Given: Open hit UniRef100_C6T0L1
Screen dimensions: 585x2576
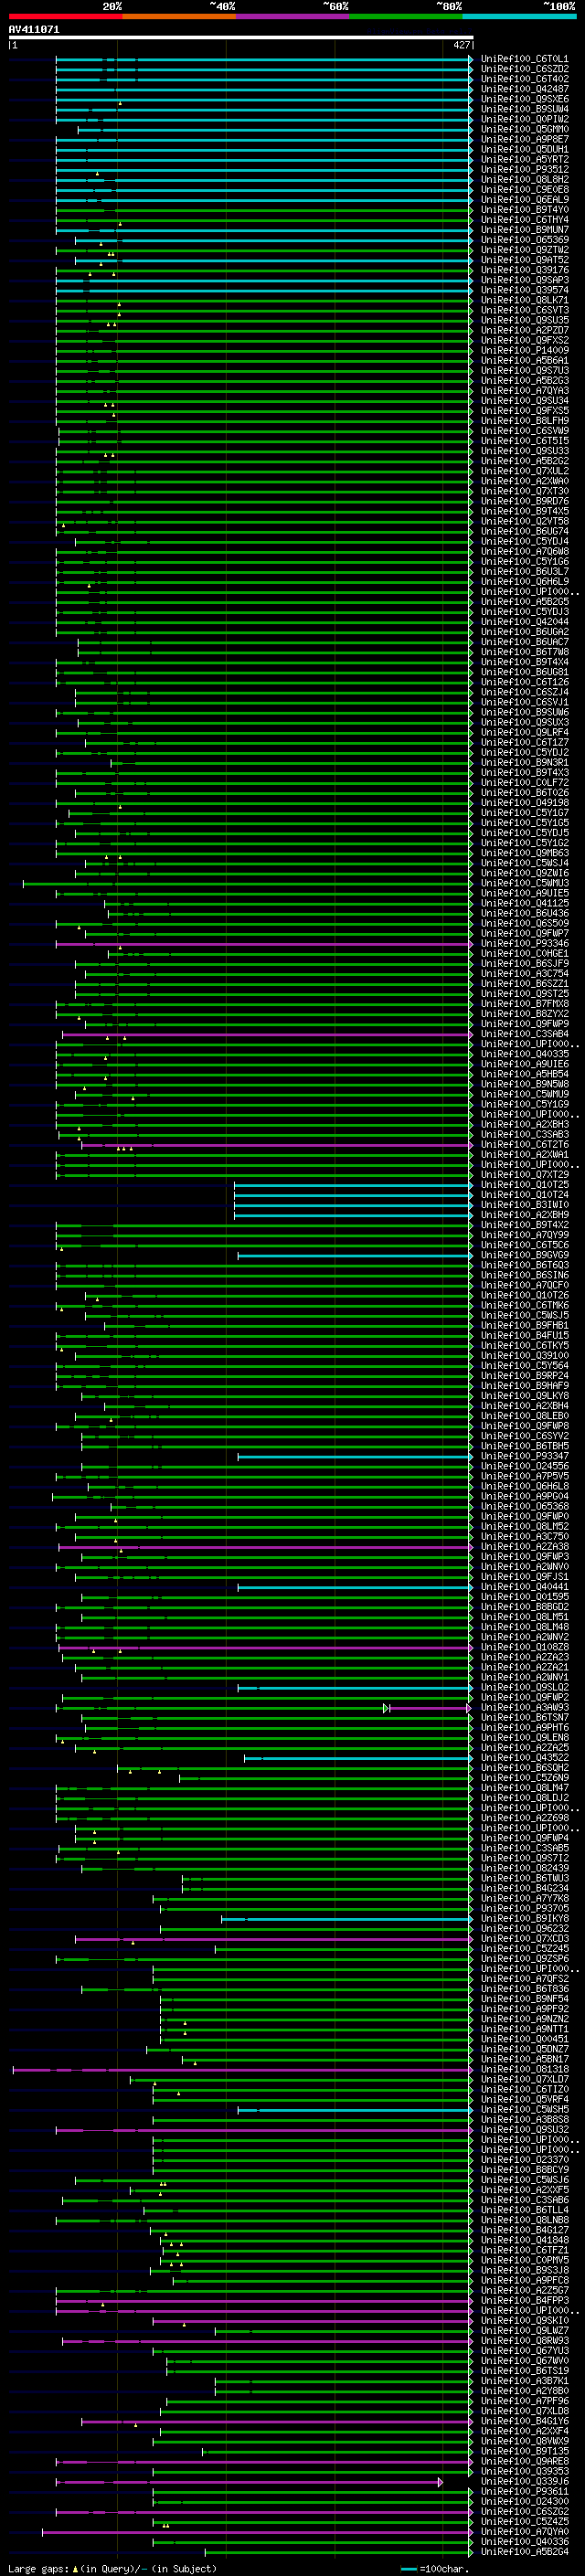Looking at the screenshot, I should tap(524, 60).
